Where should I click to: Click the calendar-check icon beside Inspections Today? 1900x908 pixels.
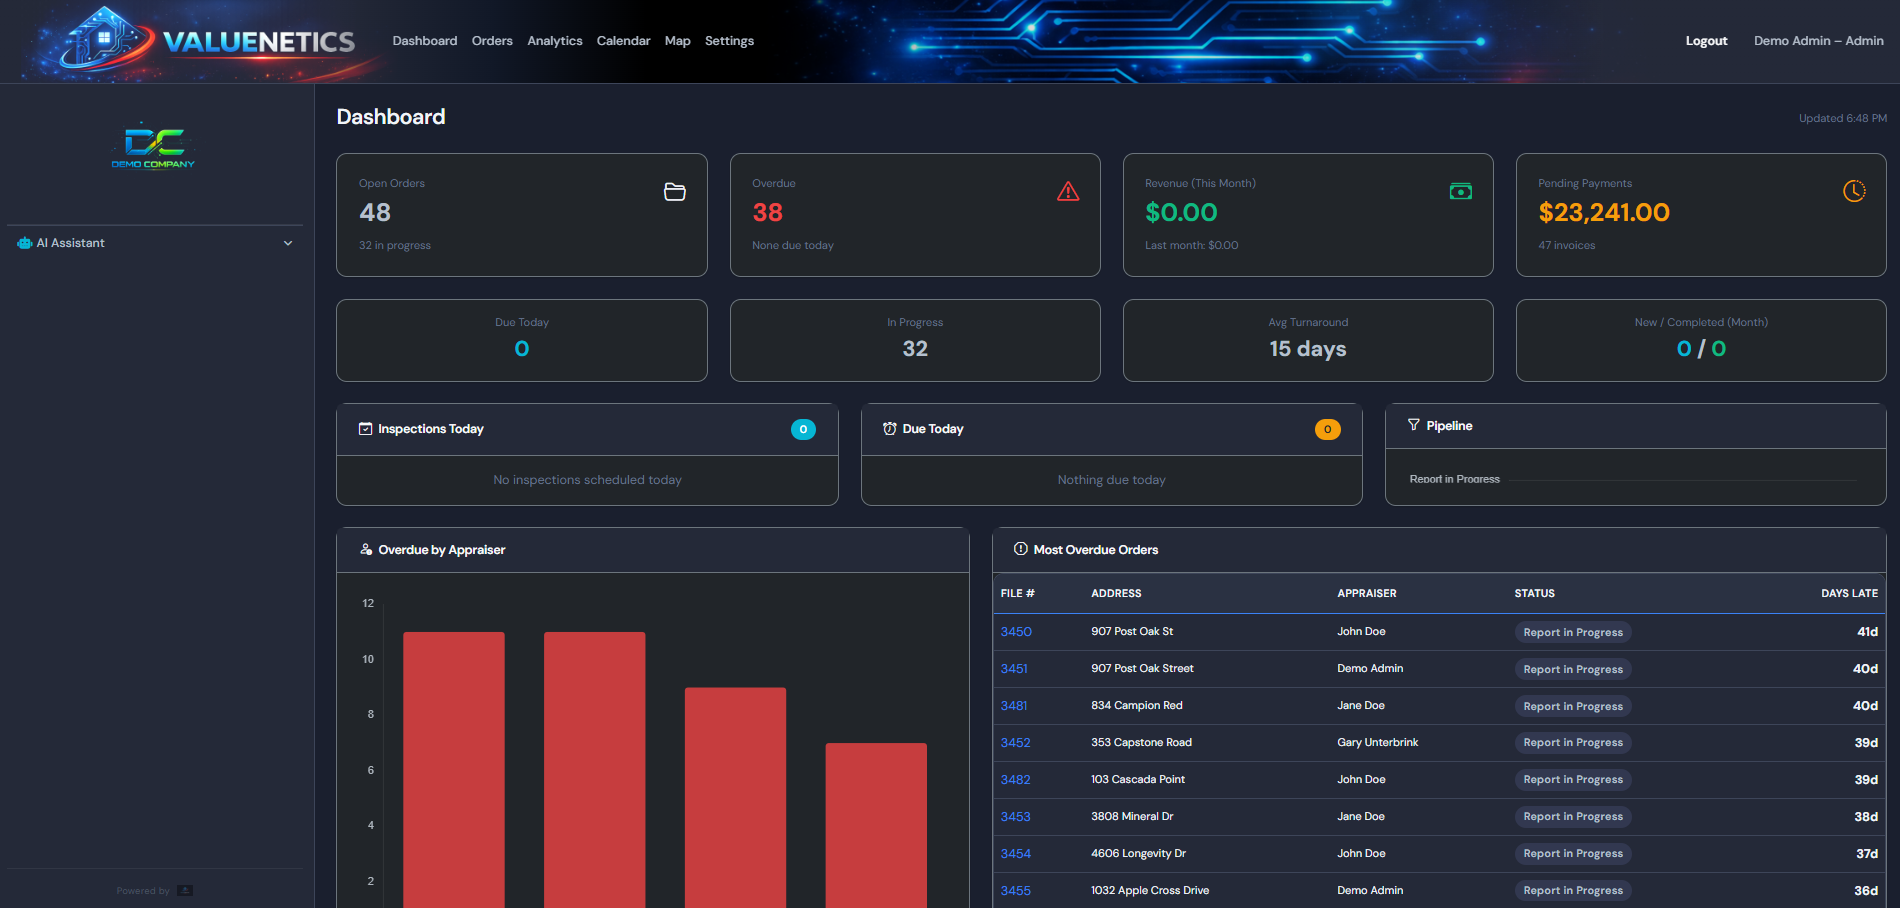pyautogui.click(x=364, y=428)
